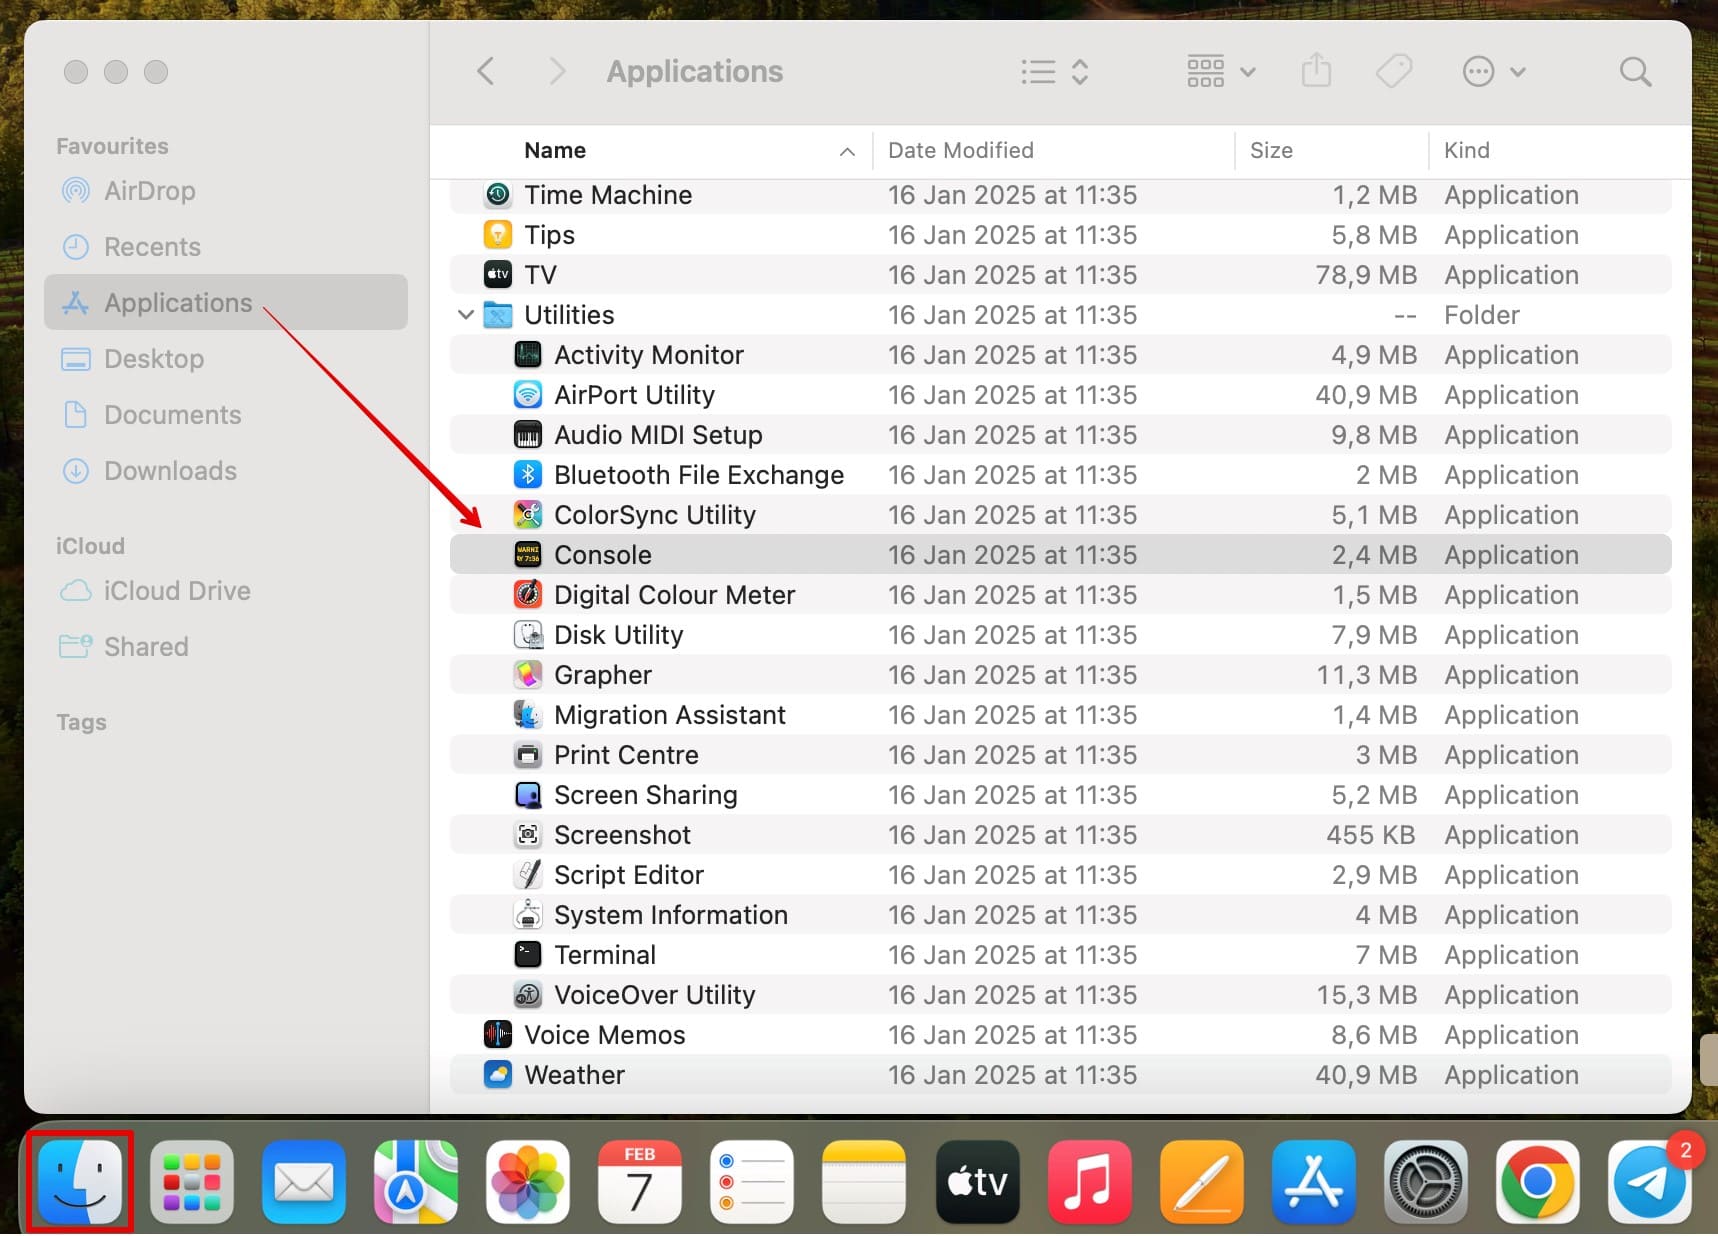Collapse the Utilities folder disclosure triangle
Image resolution: width=1718 pixels, height=1236 pixels.
click(466, 314)
